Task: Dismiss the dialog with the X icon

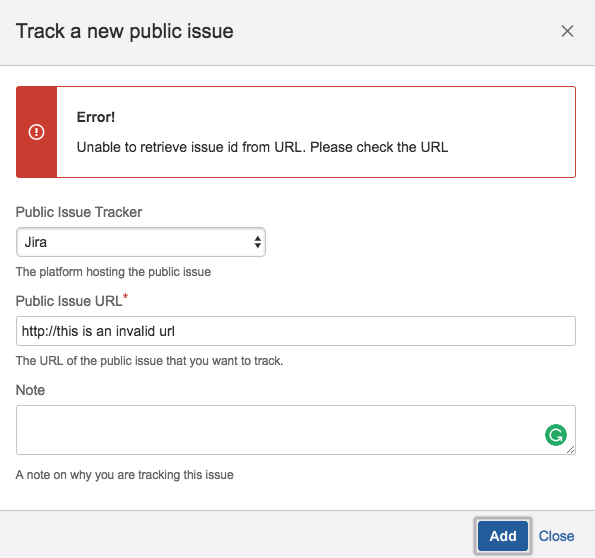Action: point(567,31)
